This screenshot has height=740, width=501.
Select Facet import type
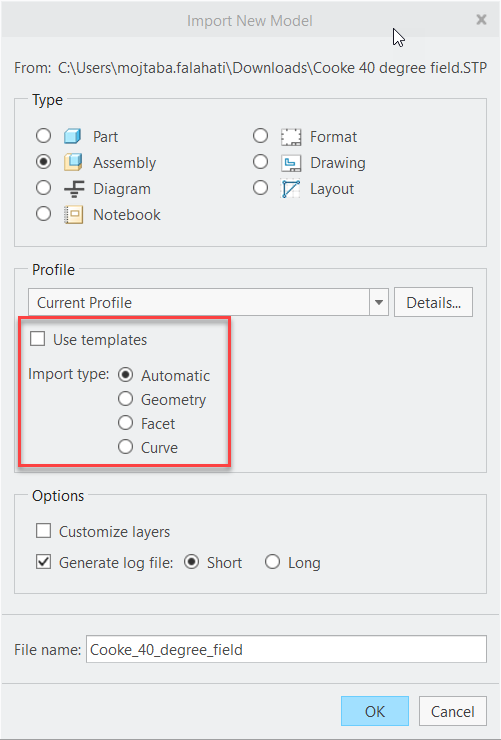pos(125,423)
